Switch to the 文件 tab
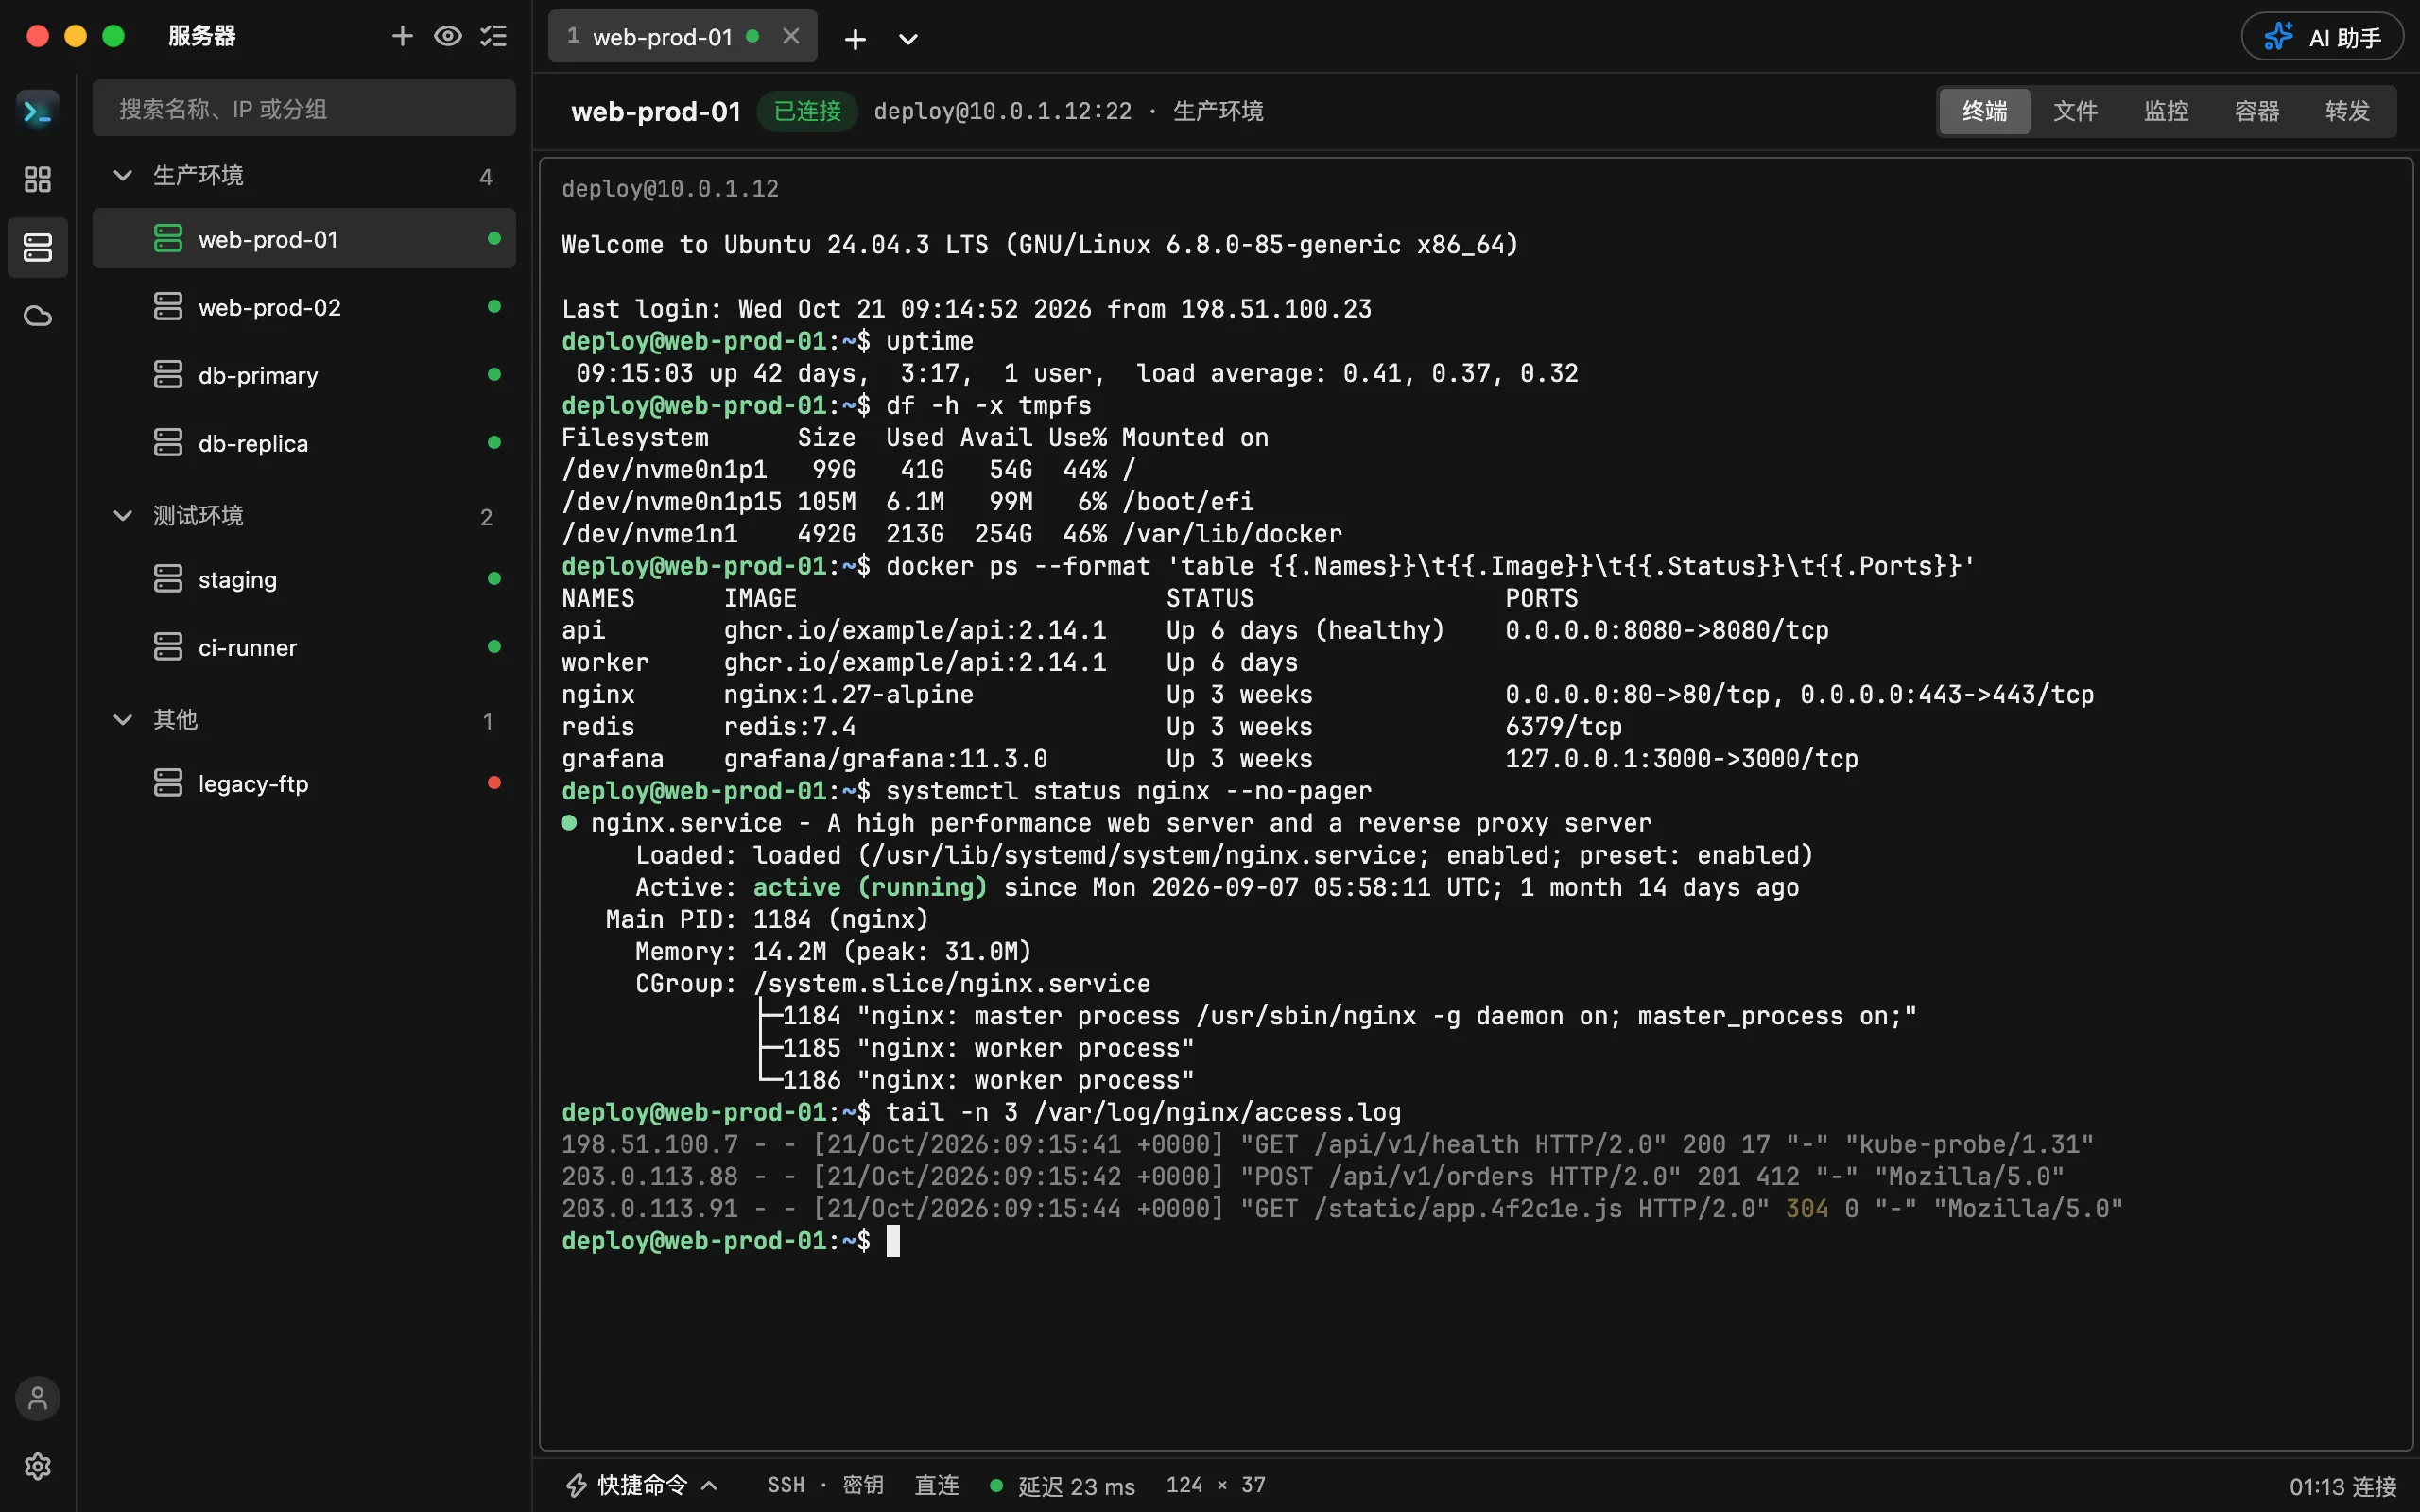The image size is (2420, 1512). tap(2076, 111)
